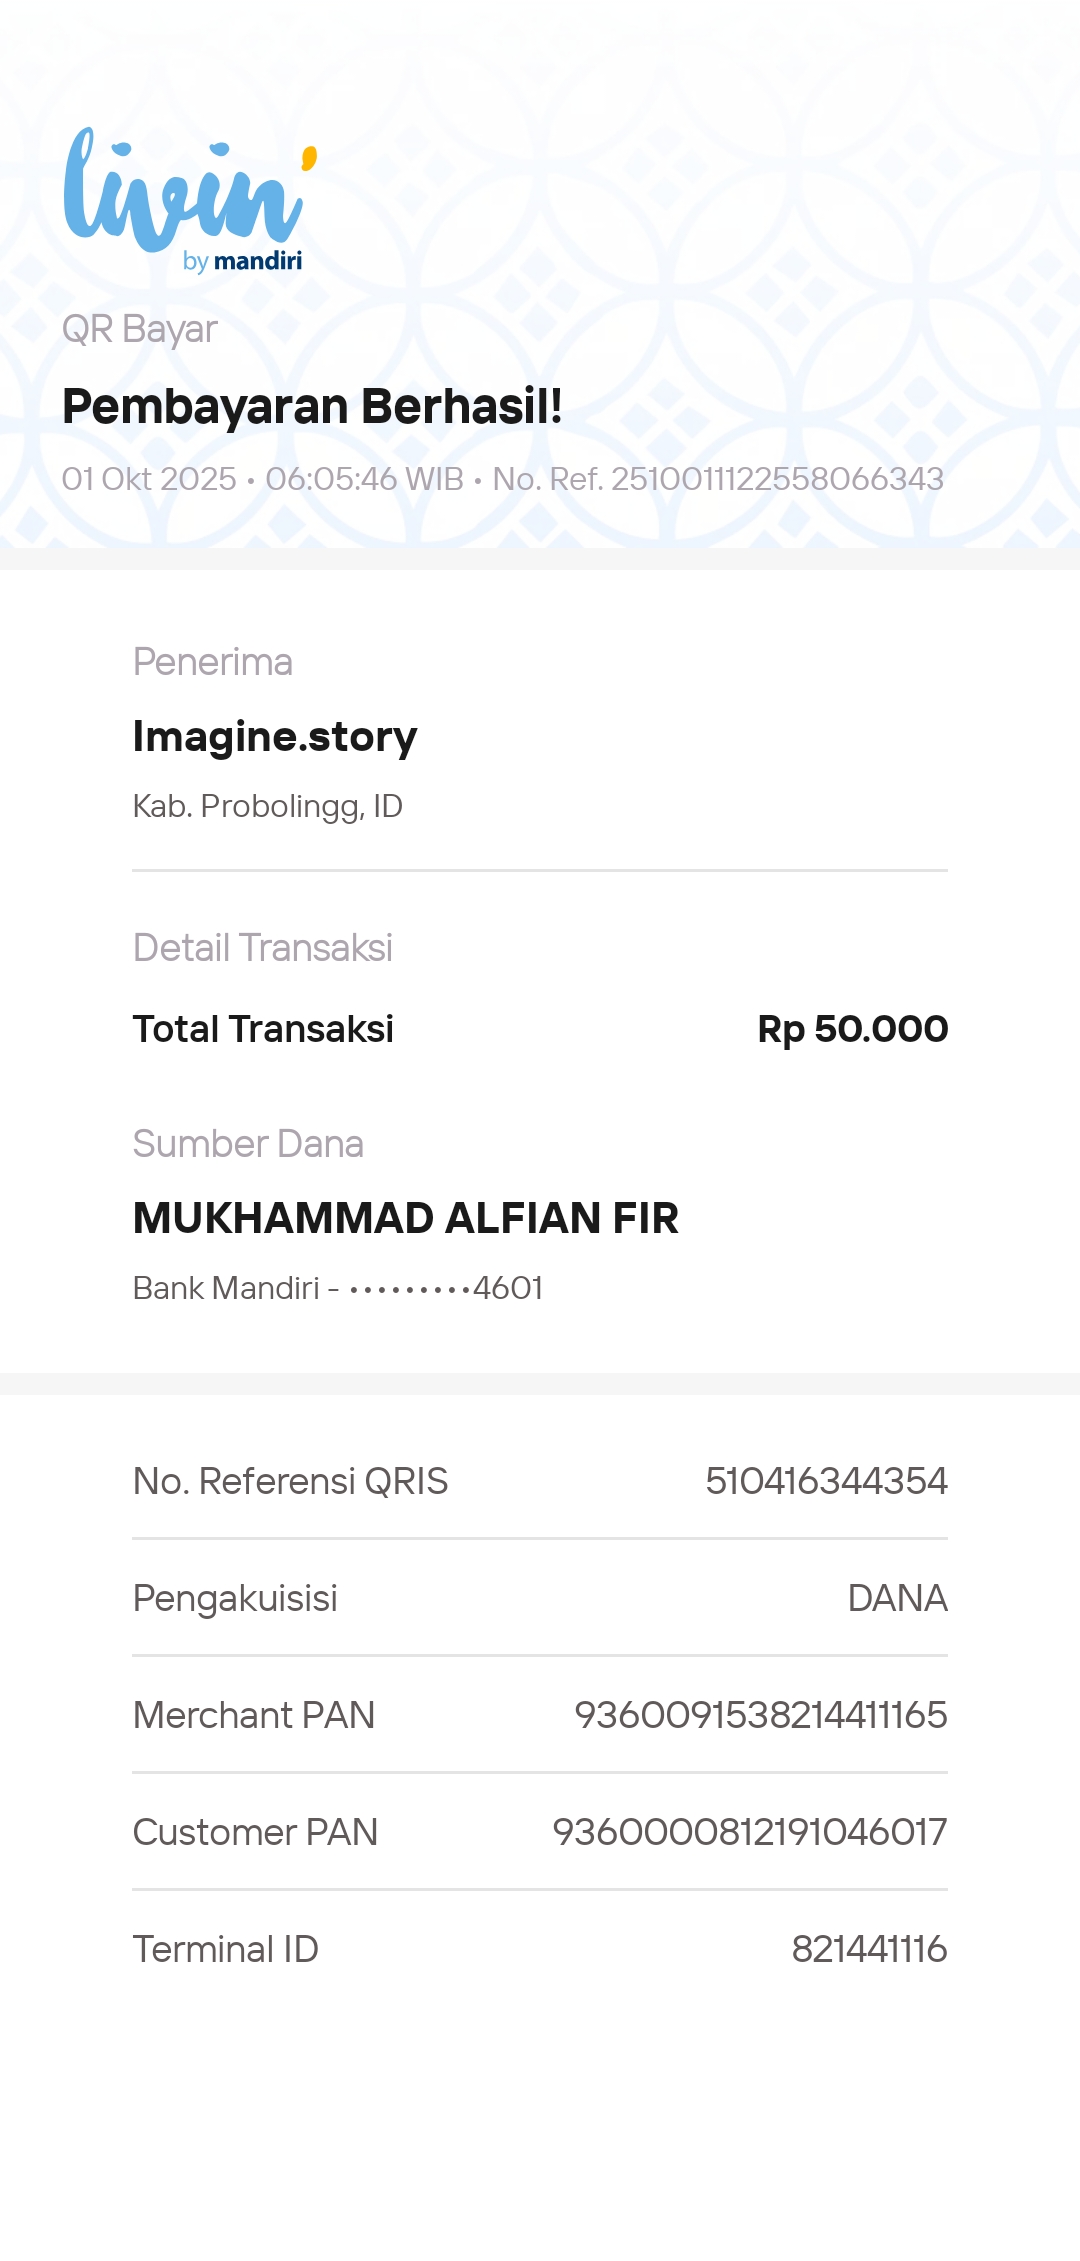Select the QRIS reference number 510416344354
1080x2261 pixels.
click(x=826, y=1481)
